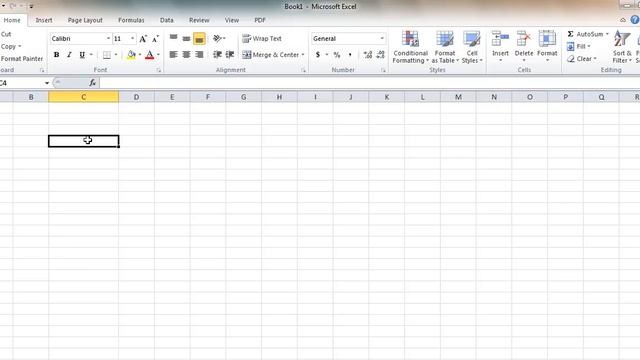Toggle Underline formatting

(x=82, y=55)
